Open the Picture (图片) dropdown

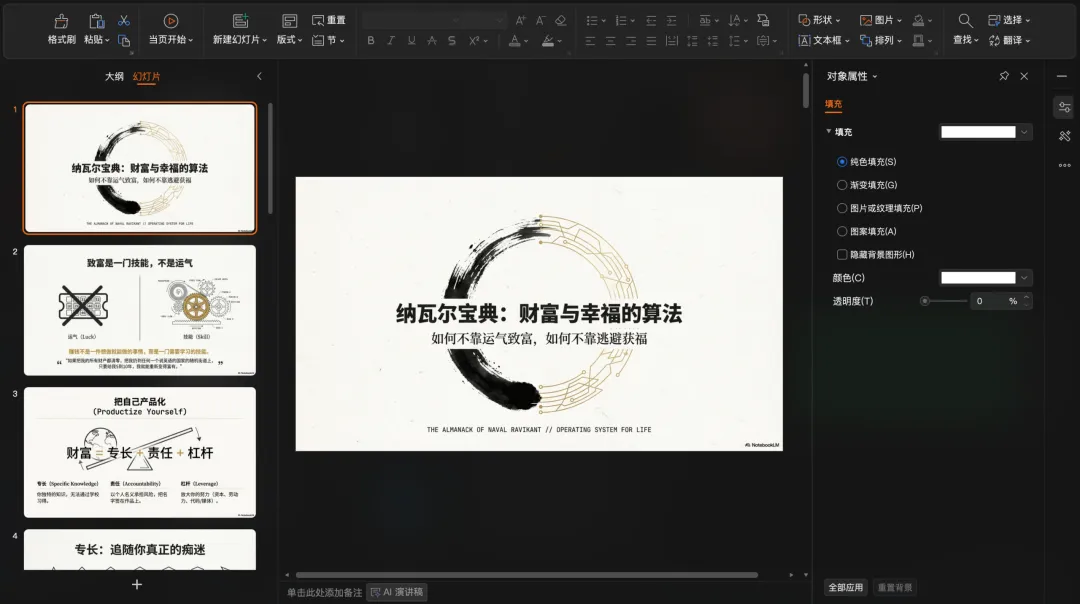(899, 21)
